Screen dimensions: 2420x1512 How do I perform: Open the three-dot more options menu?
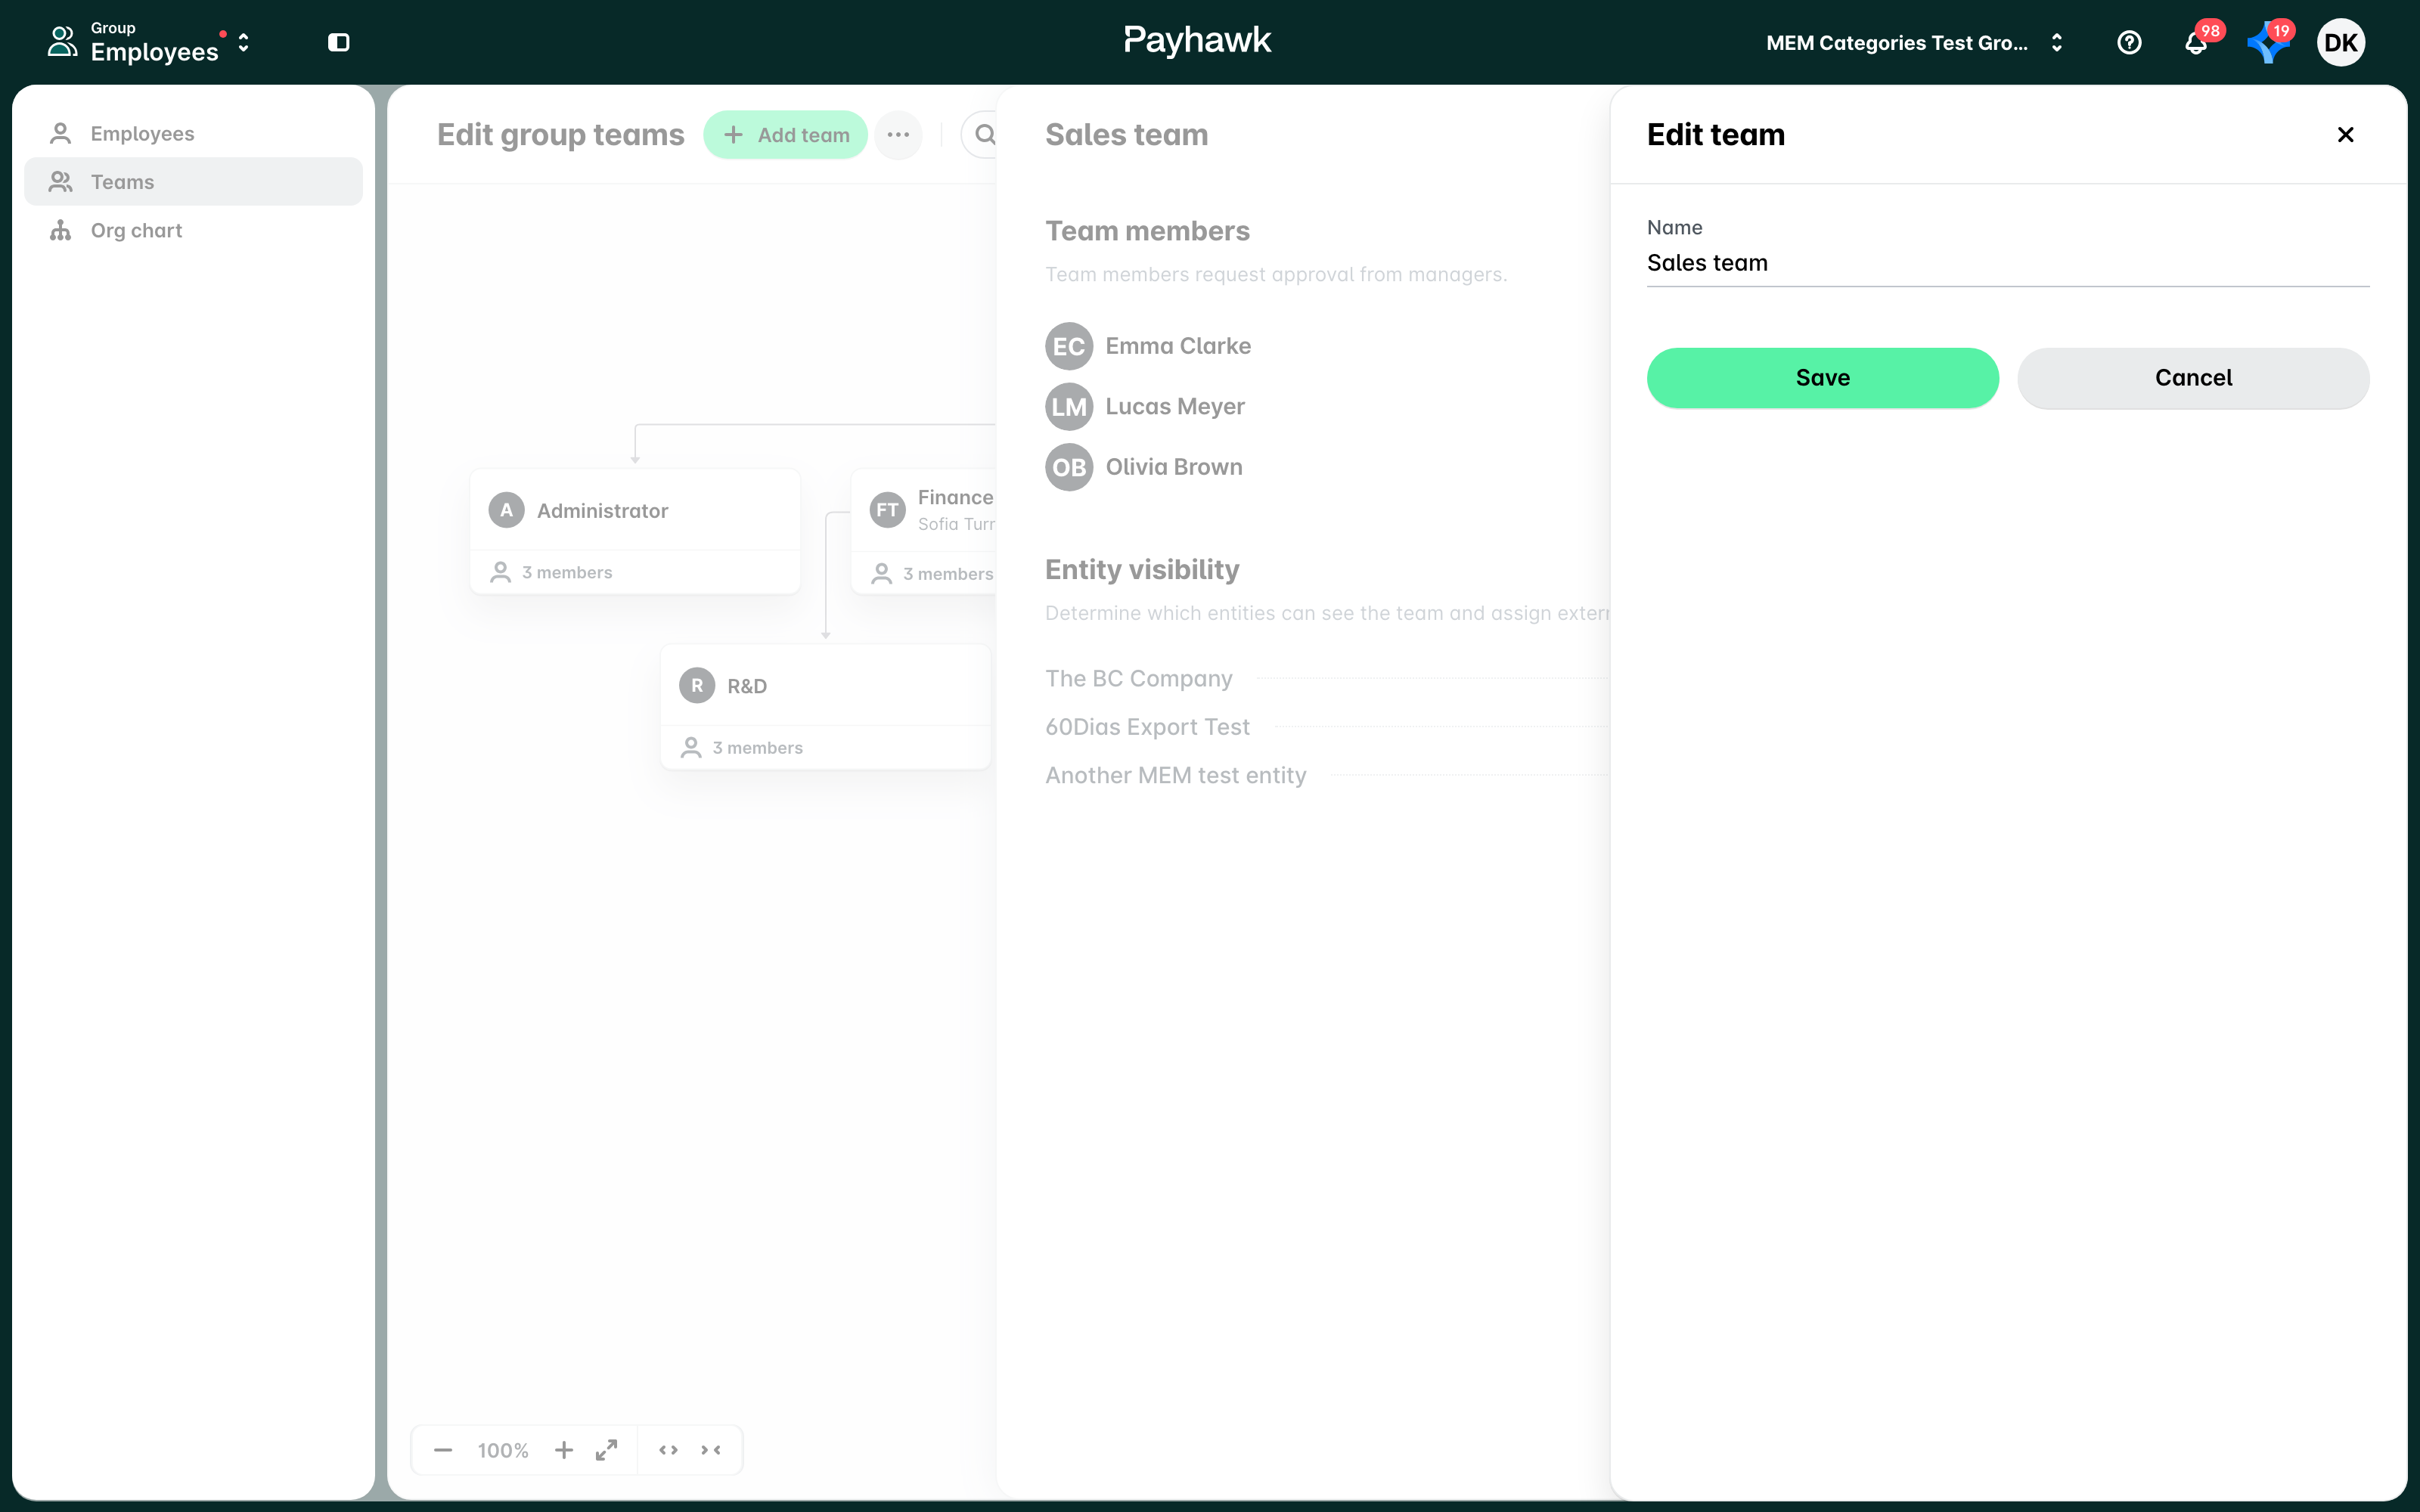pos(898,135)
